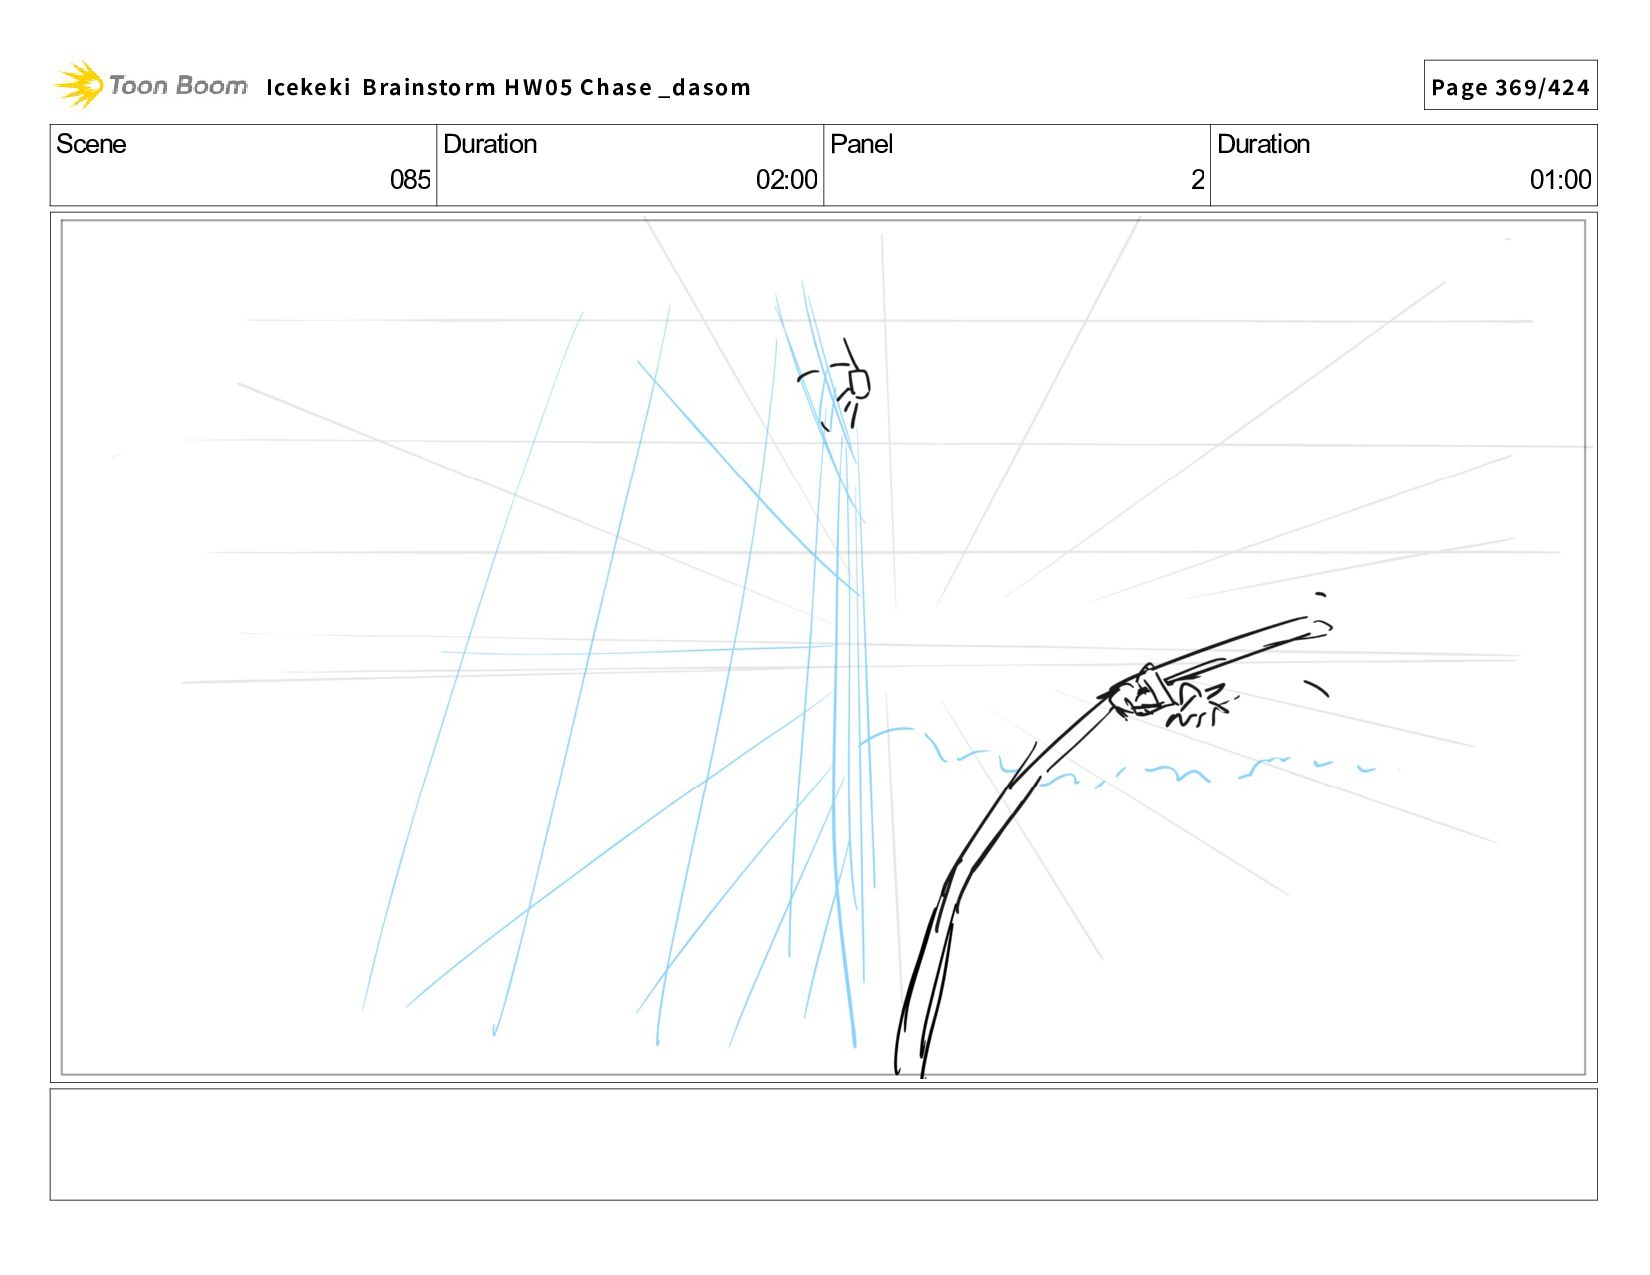This screenshot has width=1650, height=1275.
Task: Click the empty notes box below the panel
Action: (x=823, y=1144)
